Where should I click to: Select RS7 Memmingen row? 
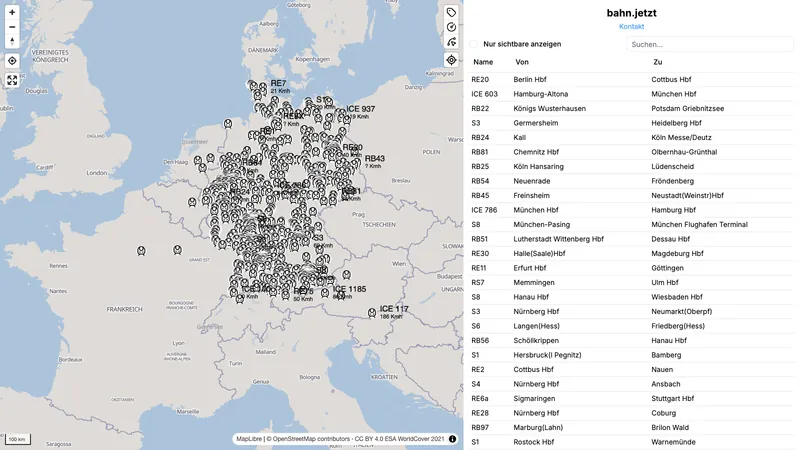coord(631,282)
